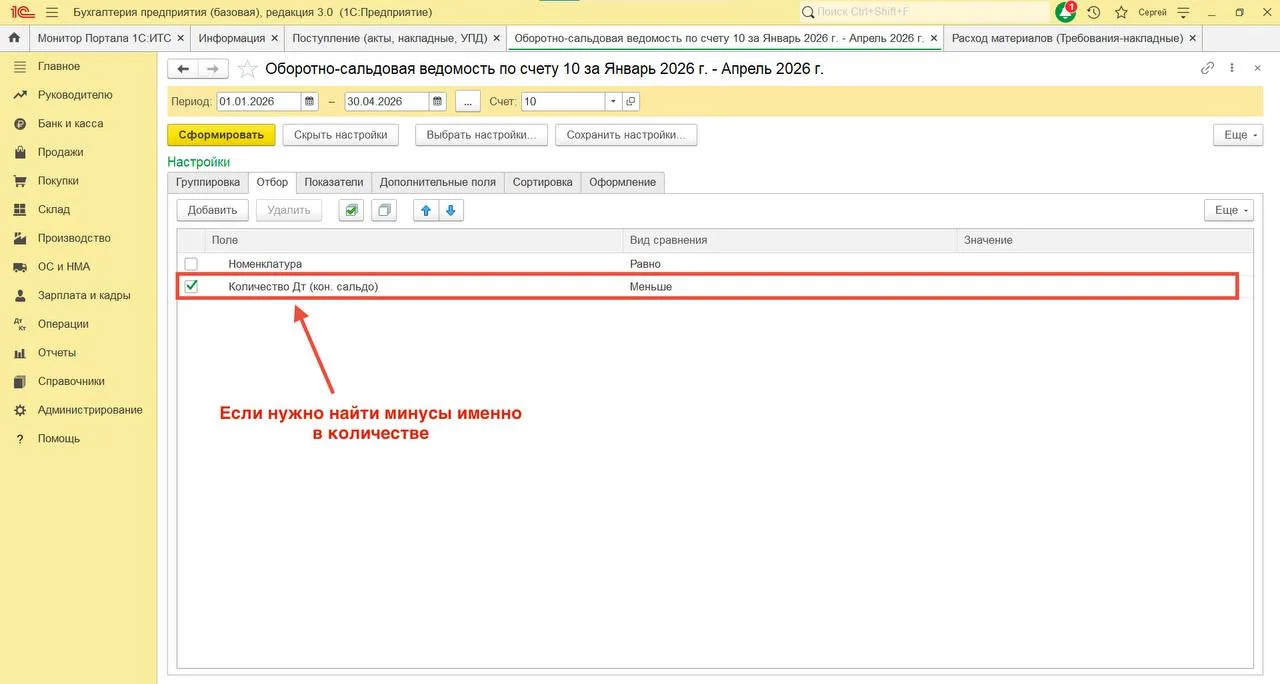This screenshot has width=1280, height=684.
Task: Move filter row up with blue arrow
Action: click(x=426, y=210)
